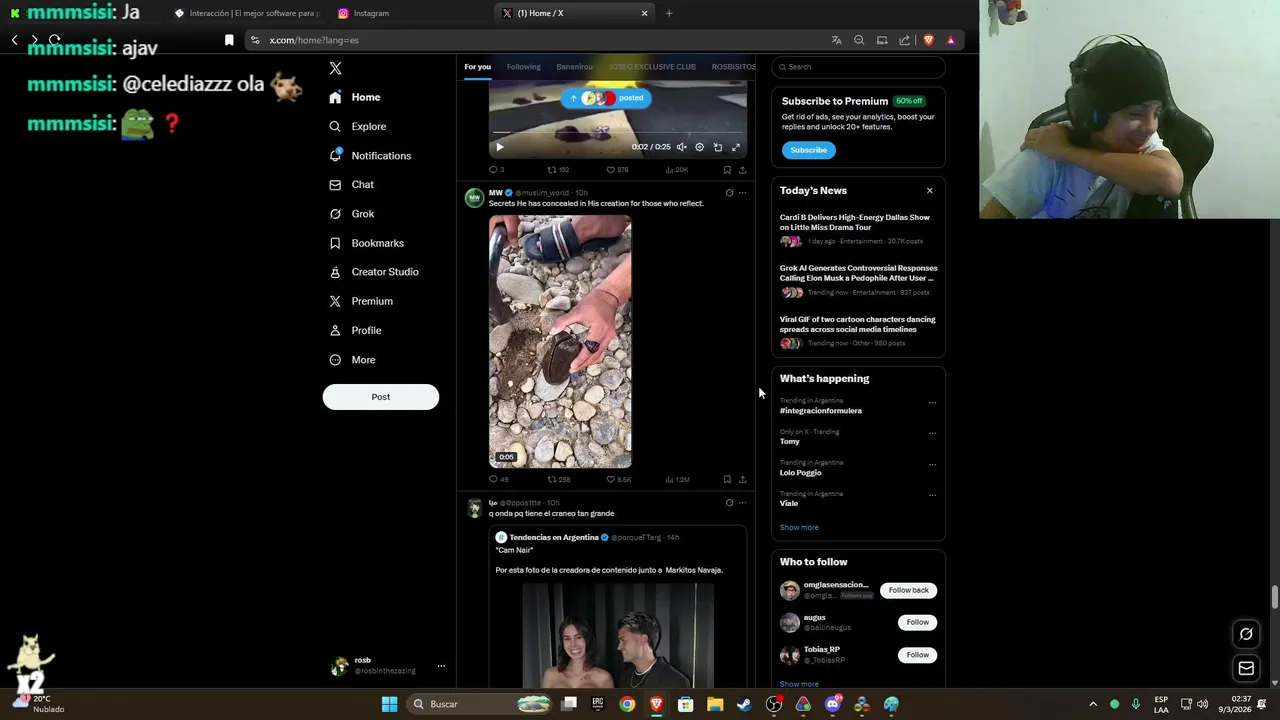Open more options for #integracionformulera trend
Screen dimensions: 1280x720
click(x=932, y=403)
